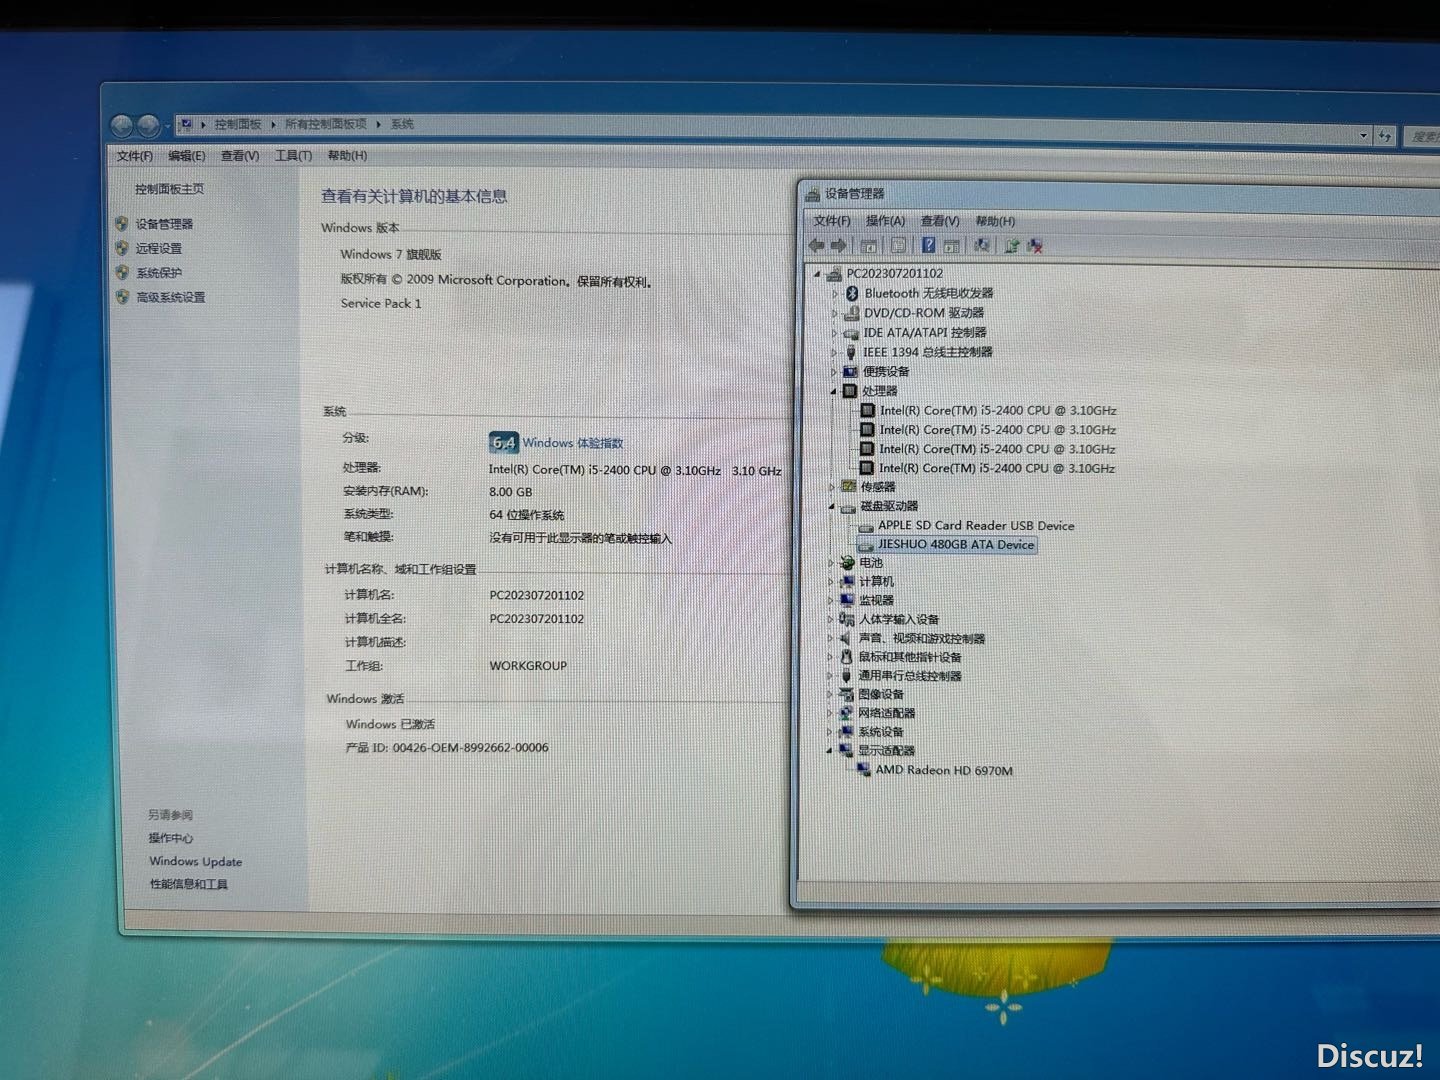1440x1080 pixels.
Task: Click Forward button in System window
Action: [x=148, y=125]
